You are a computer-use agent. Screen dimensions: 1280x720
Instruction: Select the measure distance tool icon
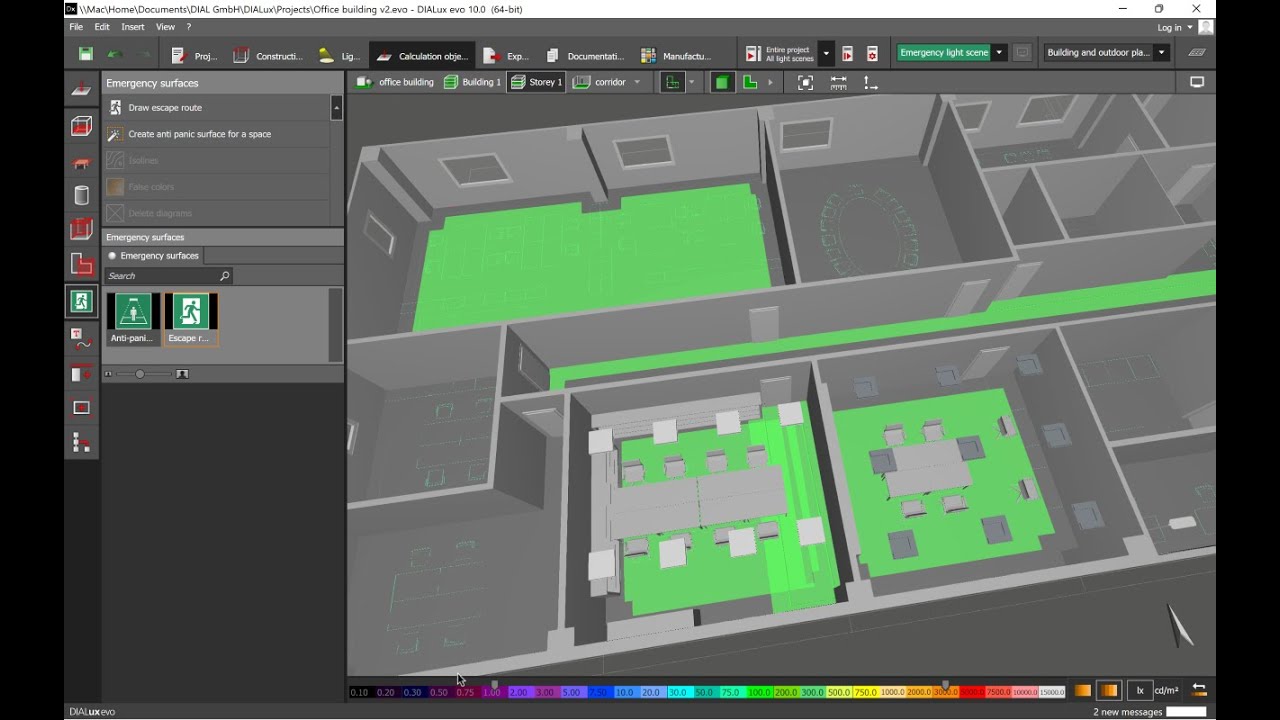click(x=838, y=83)
